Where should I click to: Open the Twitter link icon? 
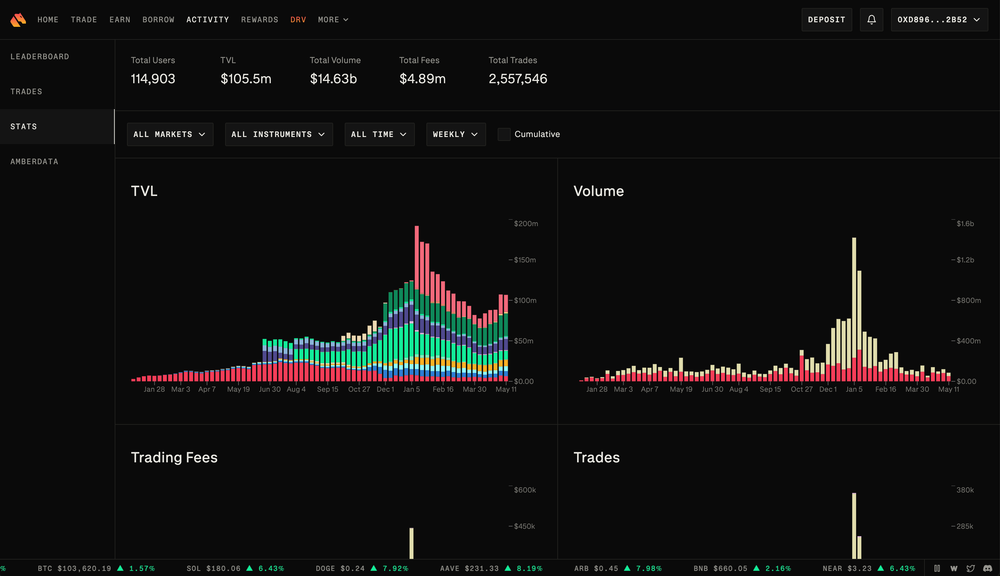pos(971,568)
